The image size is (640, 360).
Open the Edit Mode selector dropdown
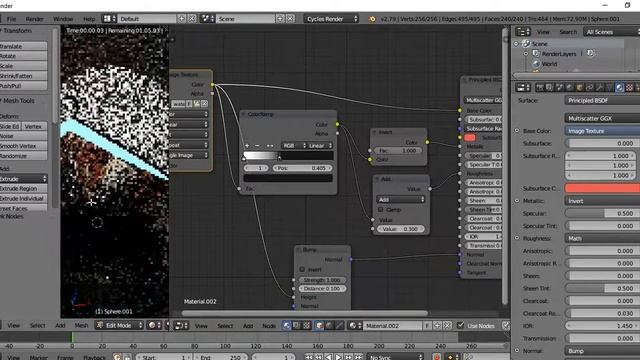119,325
